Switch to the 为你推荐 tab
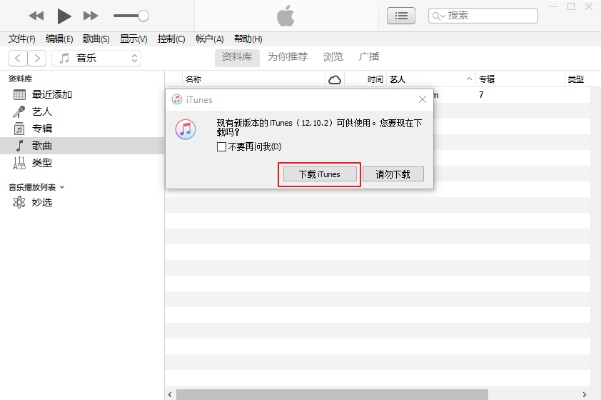The height and width of the screenshot is (400, 601). coord(286,57)
